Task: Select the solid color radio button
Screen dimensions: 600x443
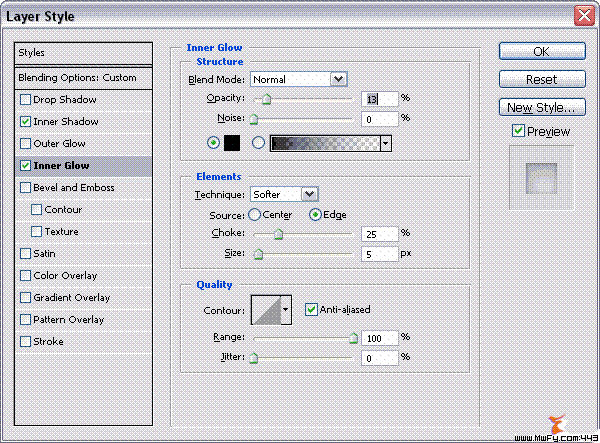Action: [213, 143]
